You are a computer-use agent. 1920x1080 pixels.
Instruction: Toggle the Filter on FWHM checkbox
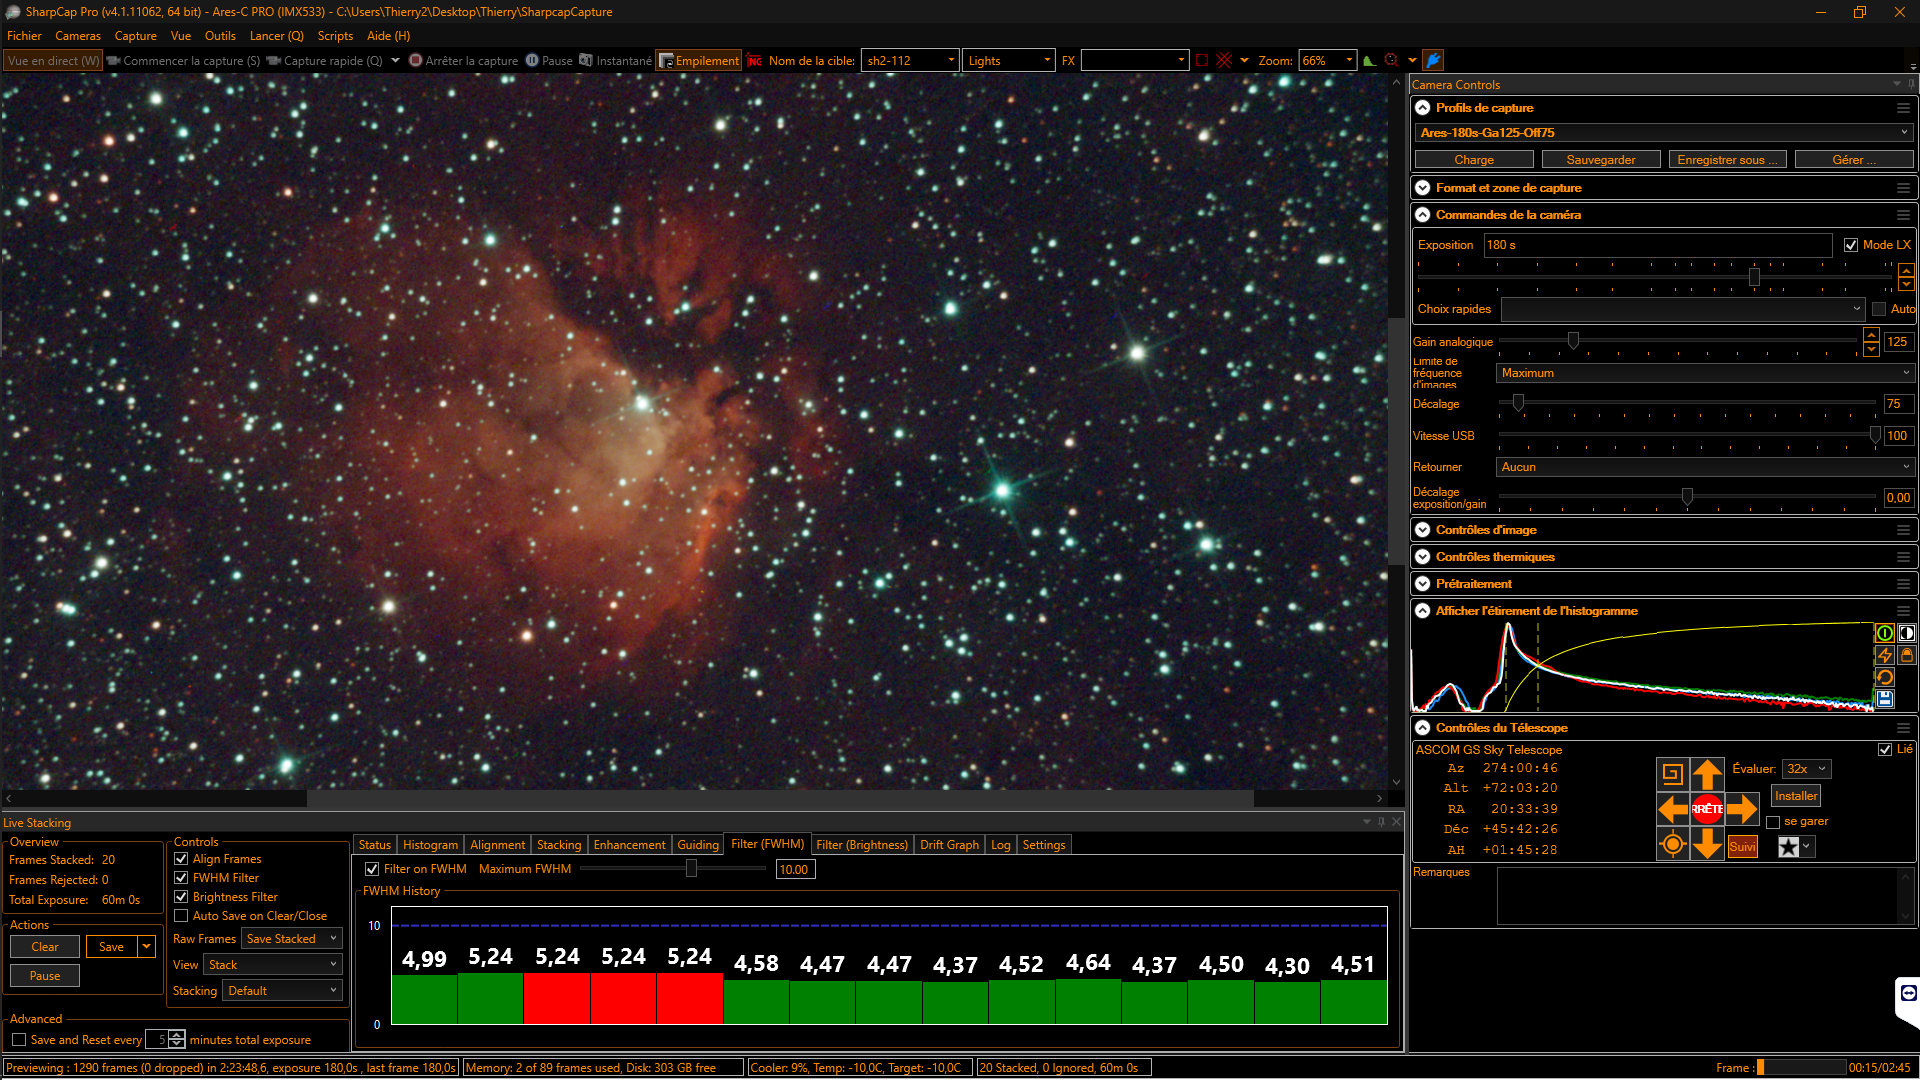coord(372,869)
